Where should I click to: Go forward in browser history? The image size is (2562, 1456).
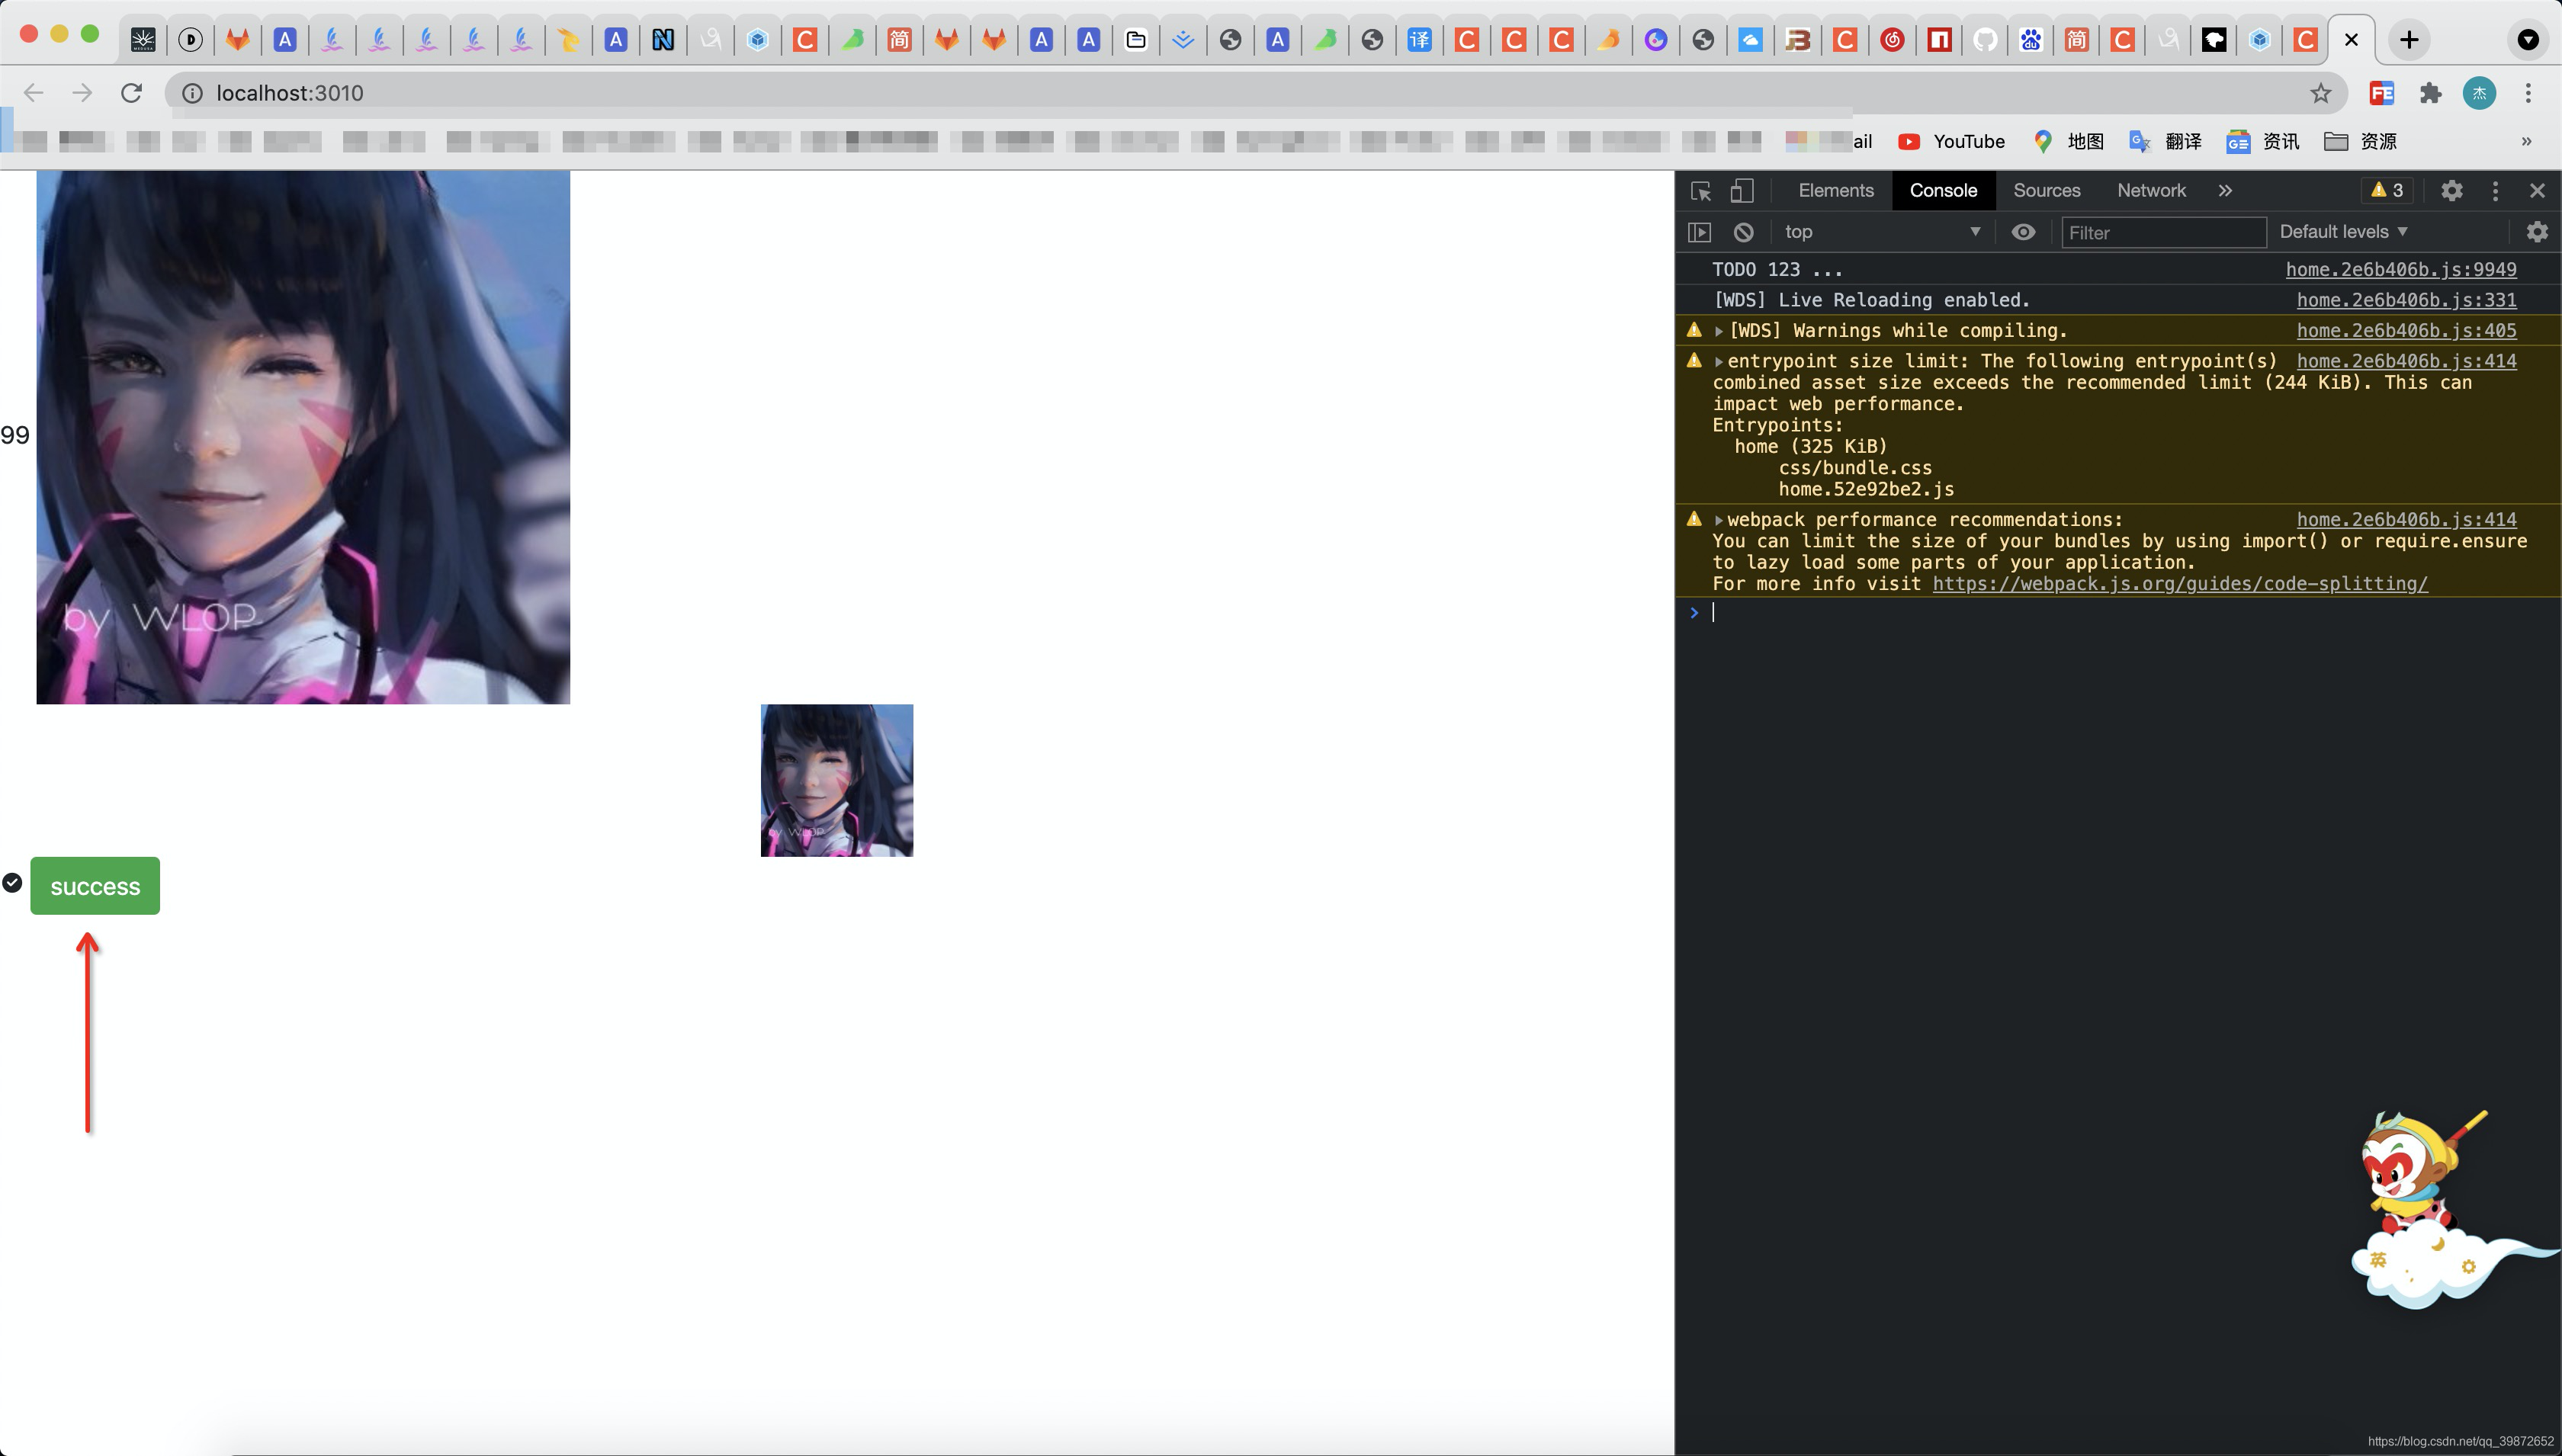click(82, 93)
